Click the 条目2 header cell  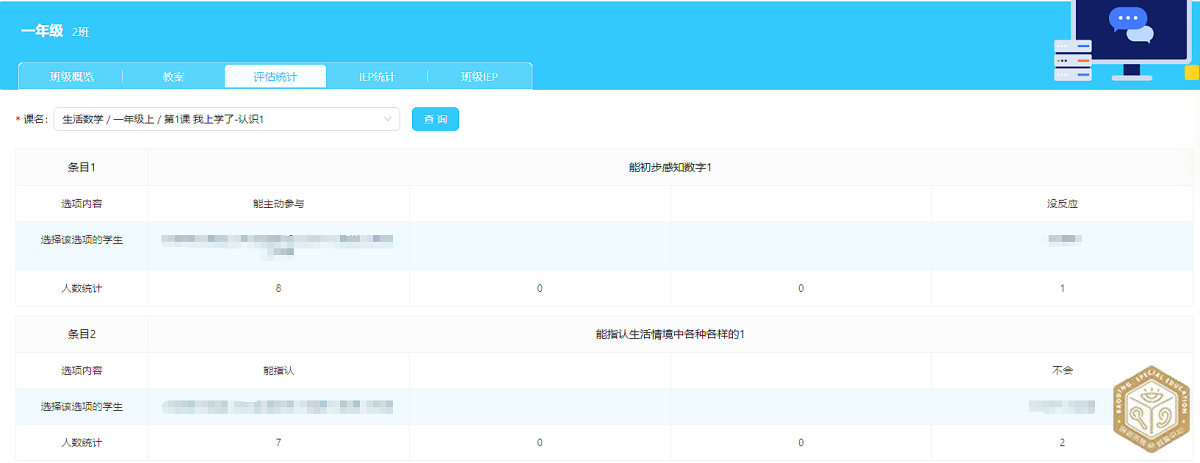(81, 334)
